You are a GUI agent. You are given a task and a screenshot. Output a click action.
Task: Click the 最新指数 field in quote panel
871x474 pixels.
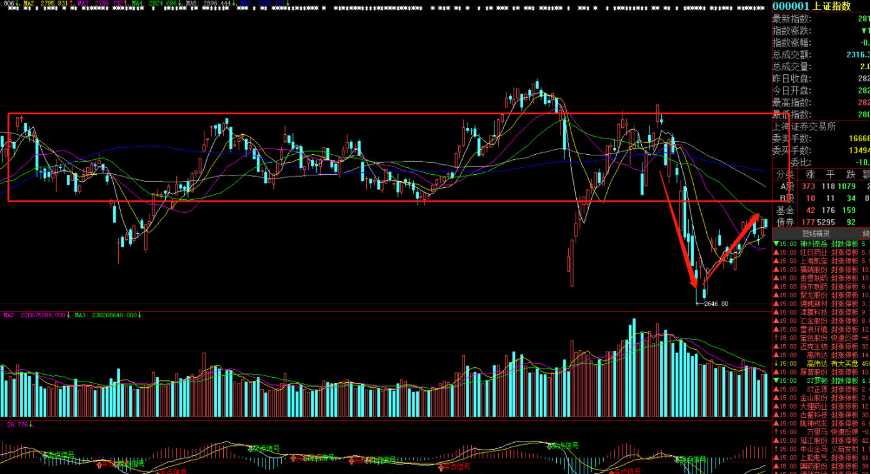(790, 20)
